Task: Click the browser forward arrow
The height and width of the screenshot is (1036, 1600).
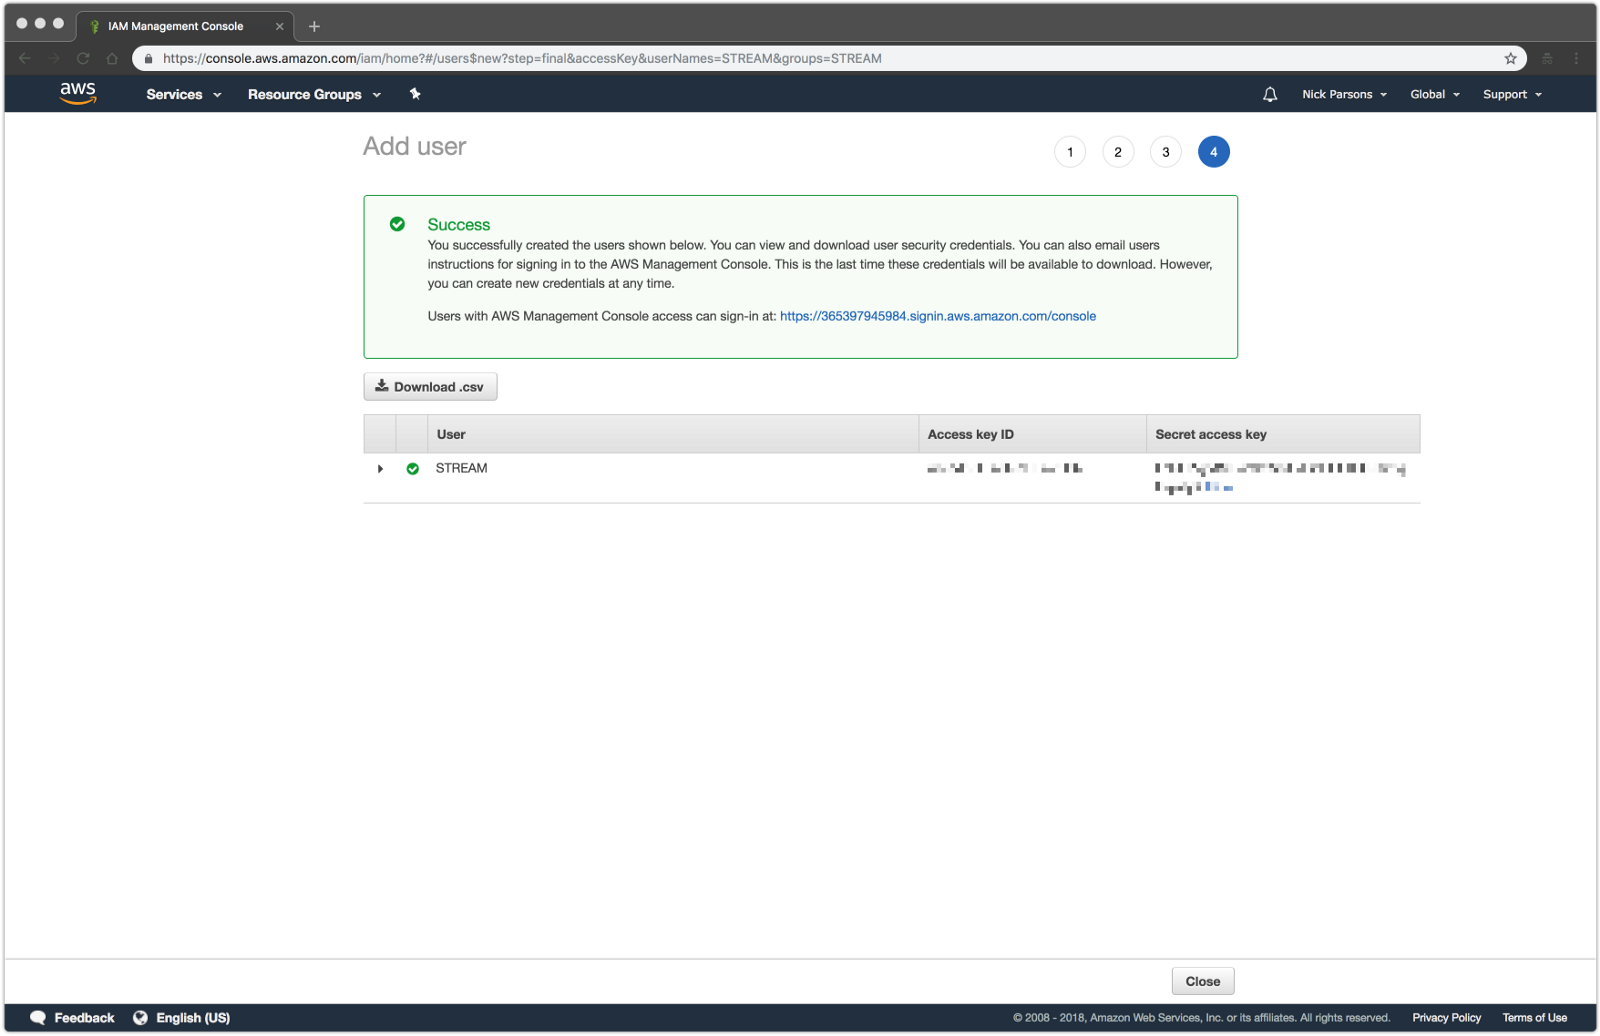Action: point(54,58)
